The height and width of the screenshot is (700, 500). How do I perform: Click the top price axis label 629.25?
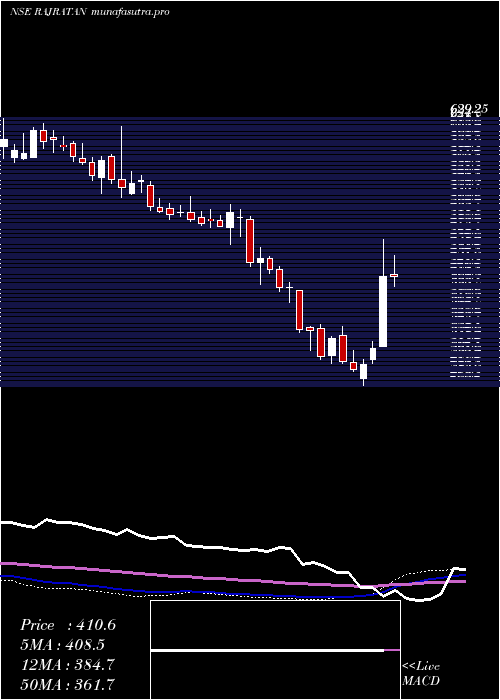(x=469, y=108)
